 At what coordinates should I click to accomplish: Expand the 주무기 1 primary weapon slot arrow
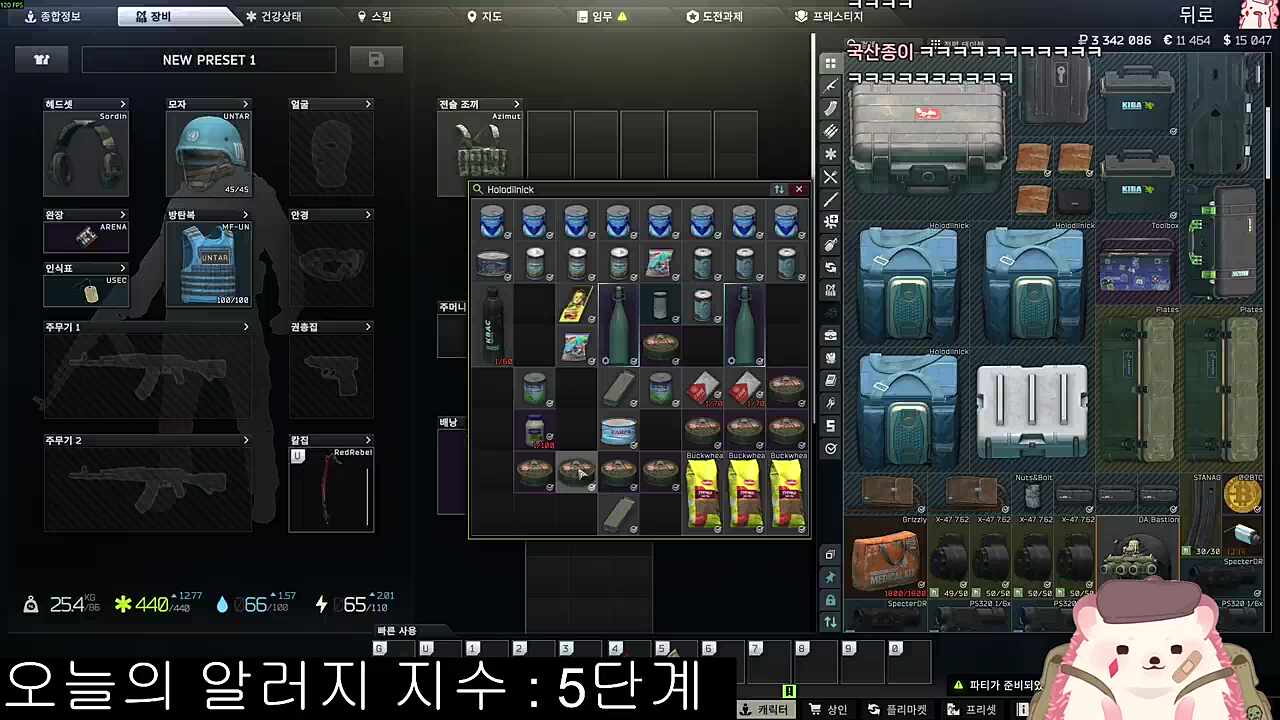pos(245,327)
